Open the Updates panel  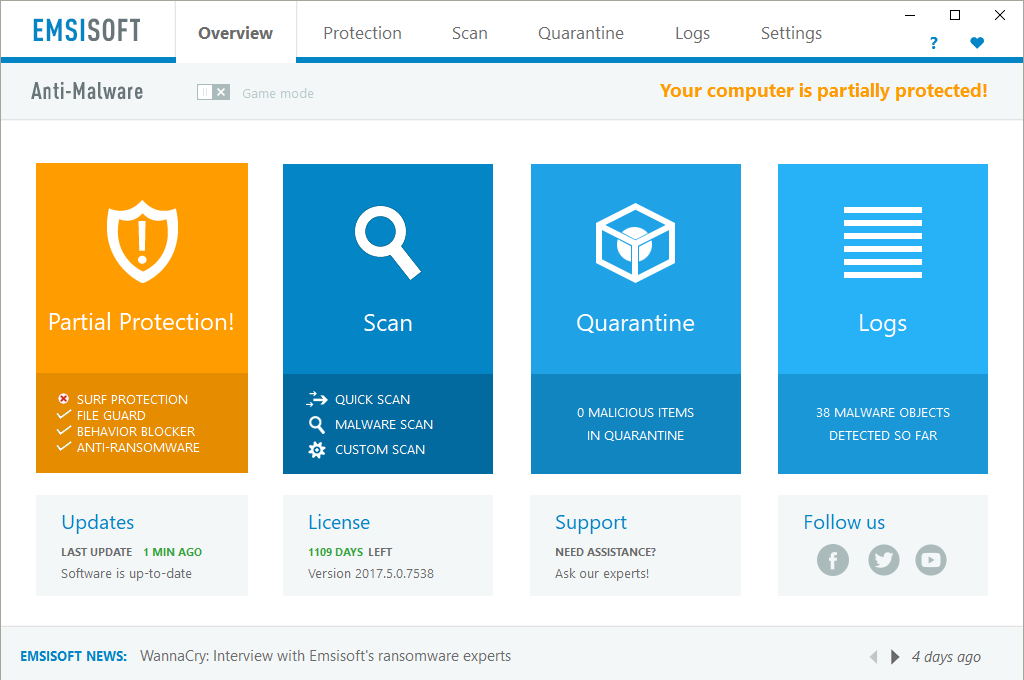point(97,522)
